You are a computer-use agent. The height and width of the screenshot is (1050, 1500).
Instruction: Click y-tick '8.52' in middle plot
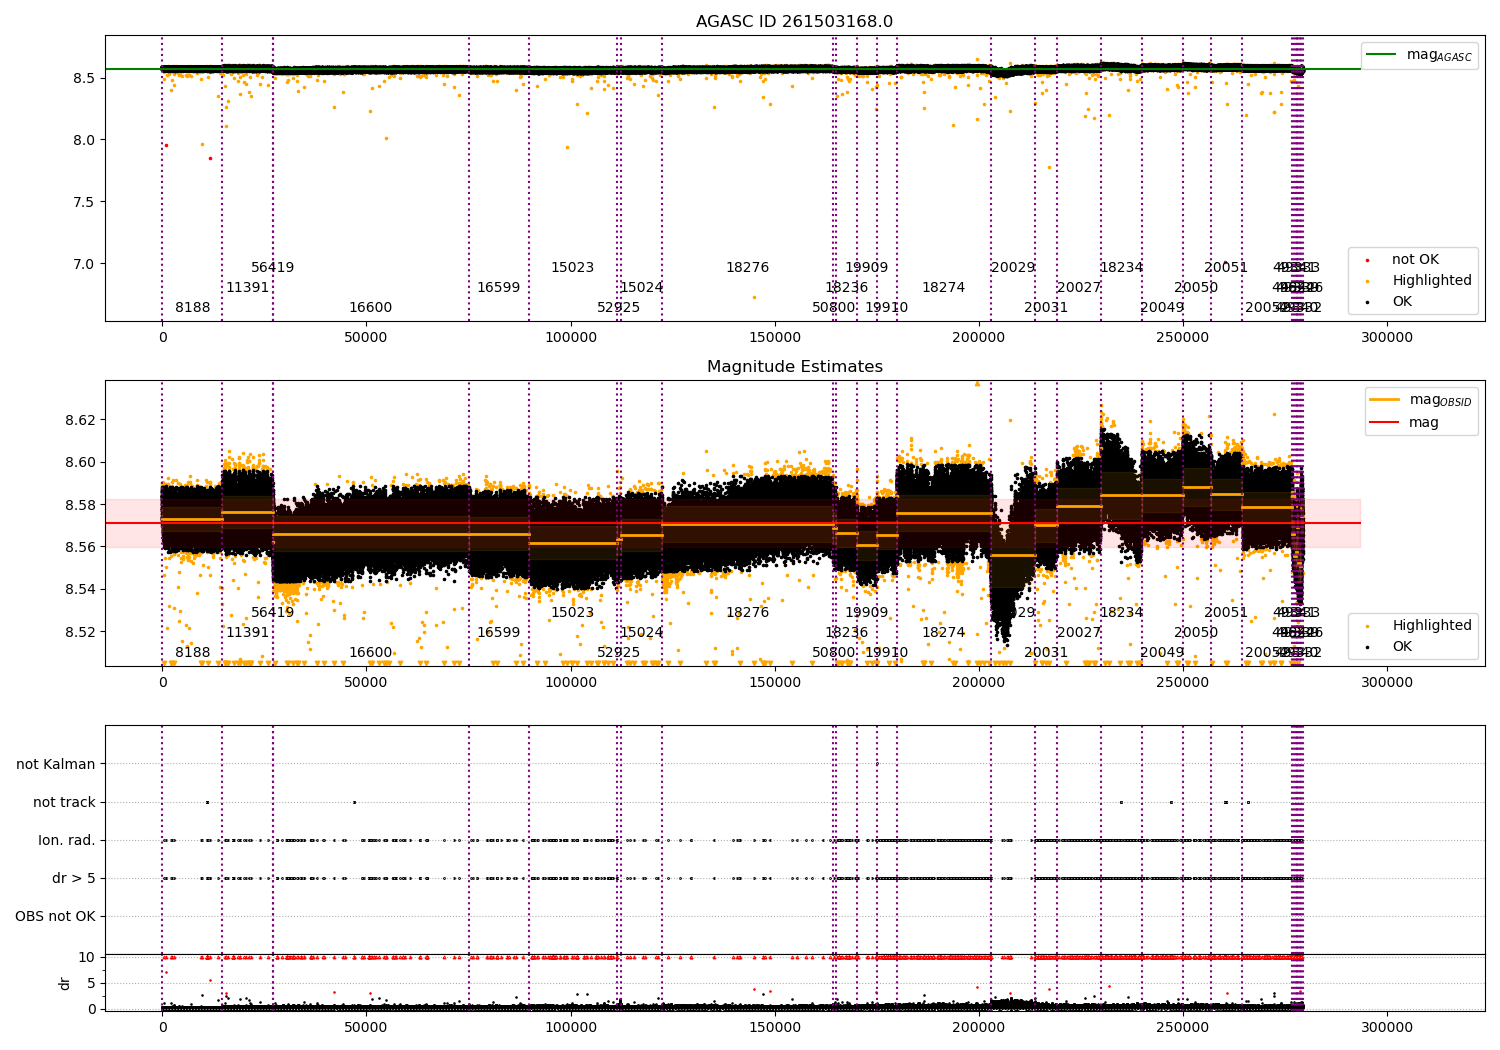(80, 632)
